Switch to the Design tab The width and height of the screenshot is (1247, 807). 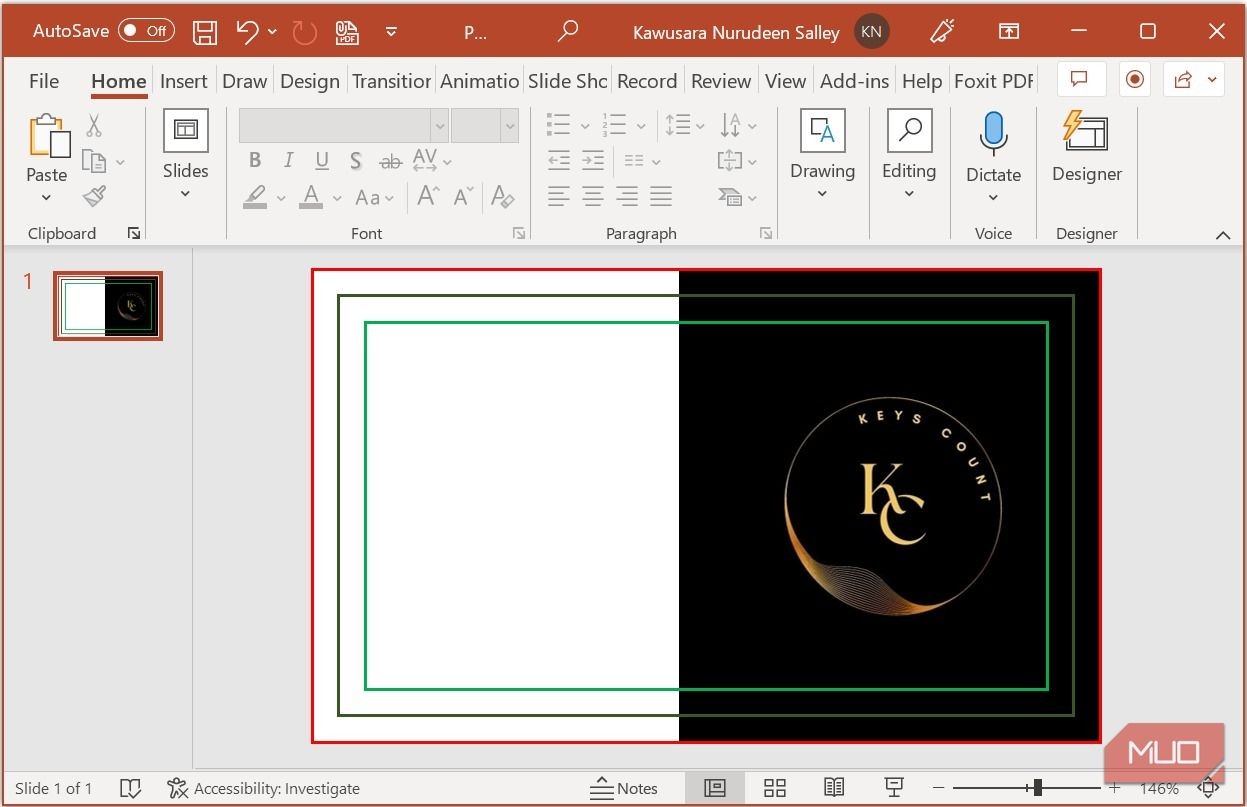click(x=310, y=81)
